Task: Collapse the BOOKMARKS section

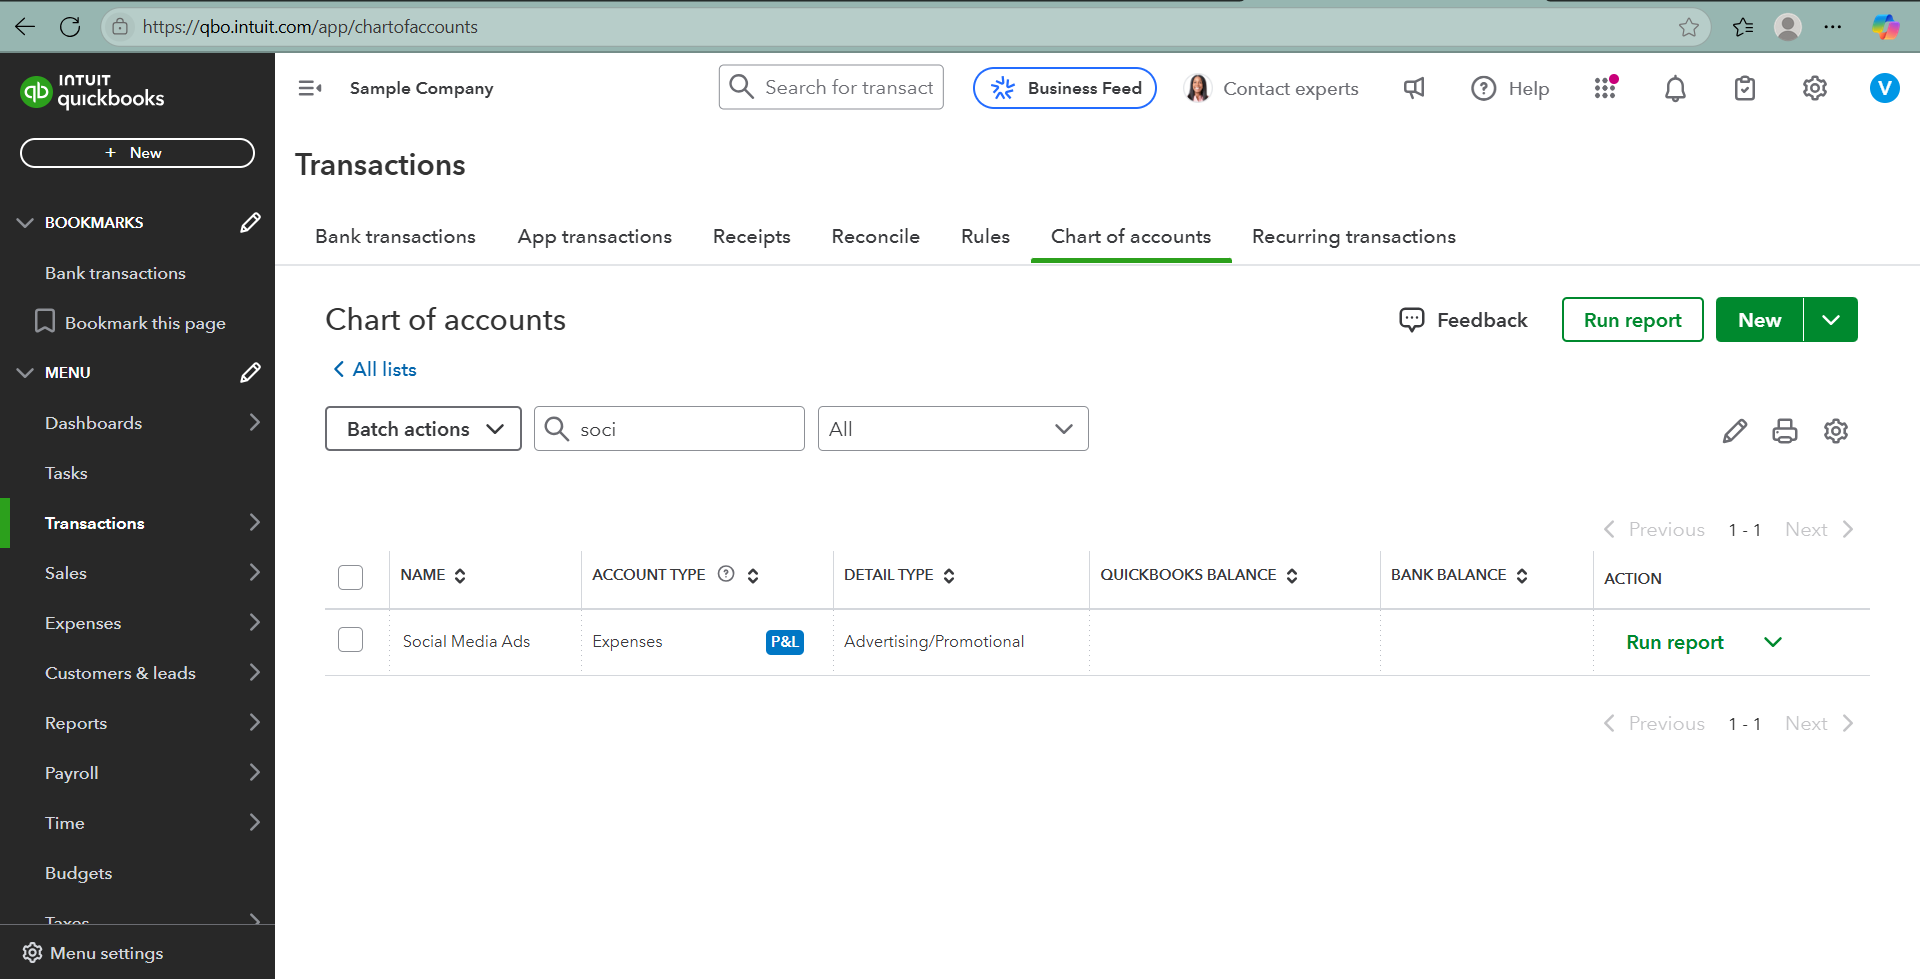Action: coord(25,222)
